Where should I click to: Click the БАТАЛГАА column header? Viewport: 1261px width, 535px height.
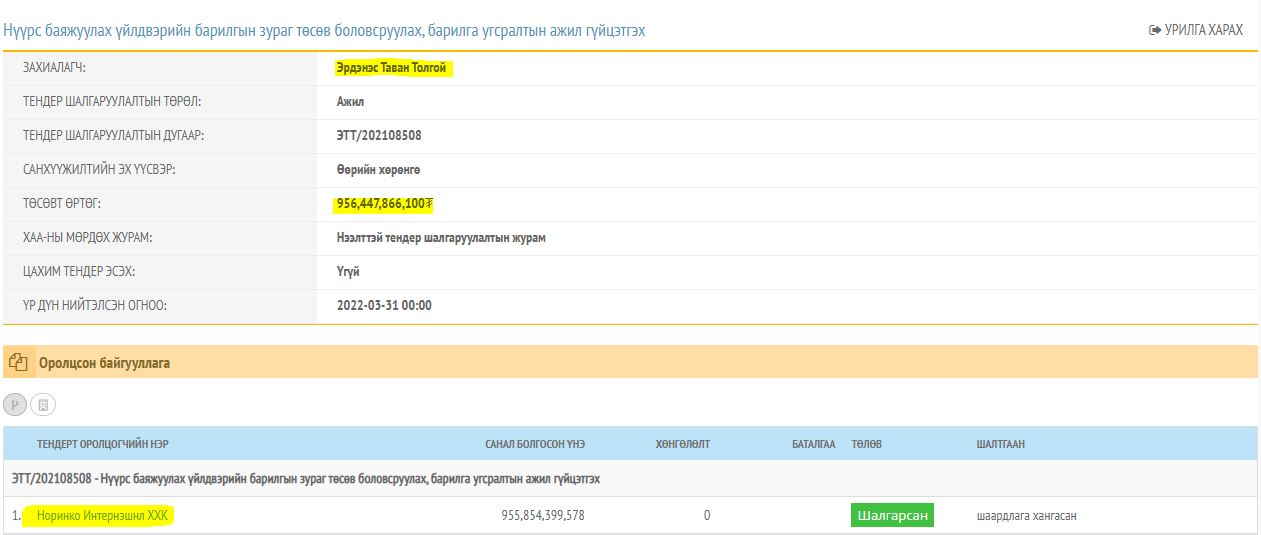pyautogui.click(x=813, y=444)
